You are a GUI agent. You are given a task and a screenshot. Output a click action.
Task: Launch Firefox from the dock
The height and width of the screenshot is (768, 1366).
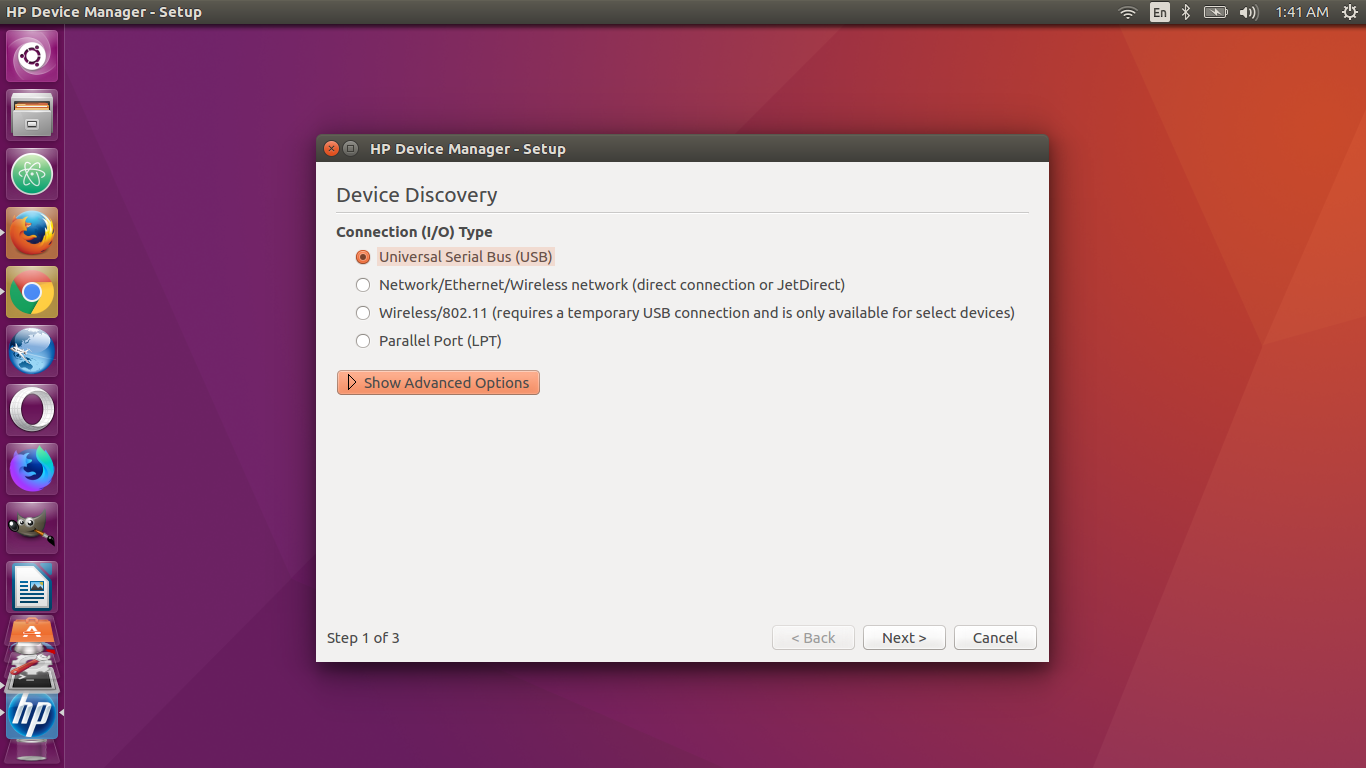click(32, 233)
